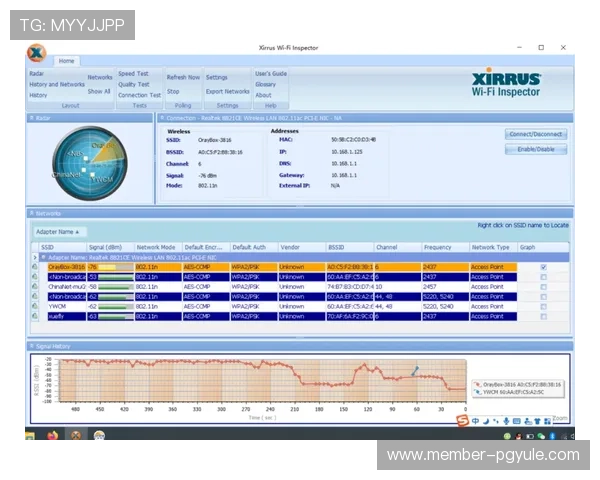The image size is (600, 480).
Task: Click the network icon beside ChinaNet row
Action: (x=35, y=287)
